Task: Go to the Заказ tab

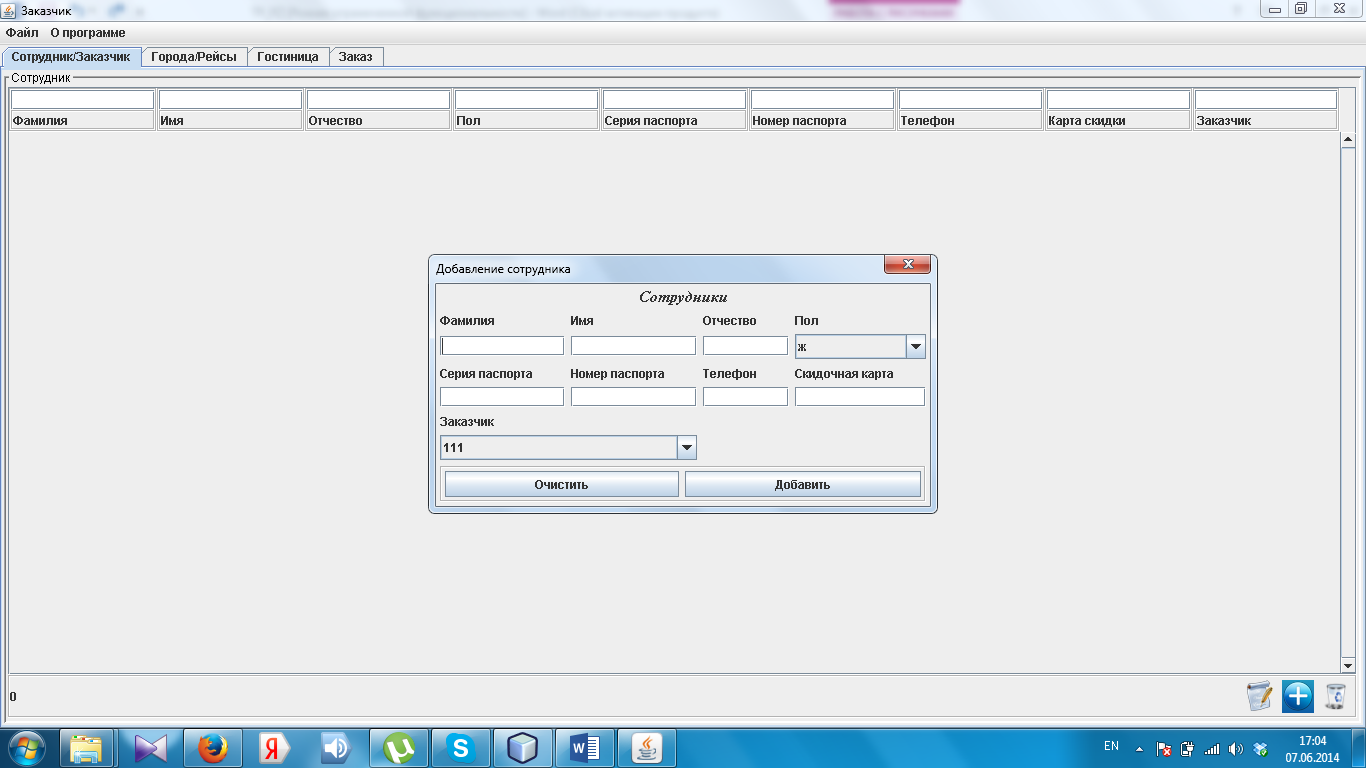Action: (356, 57)
